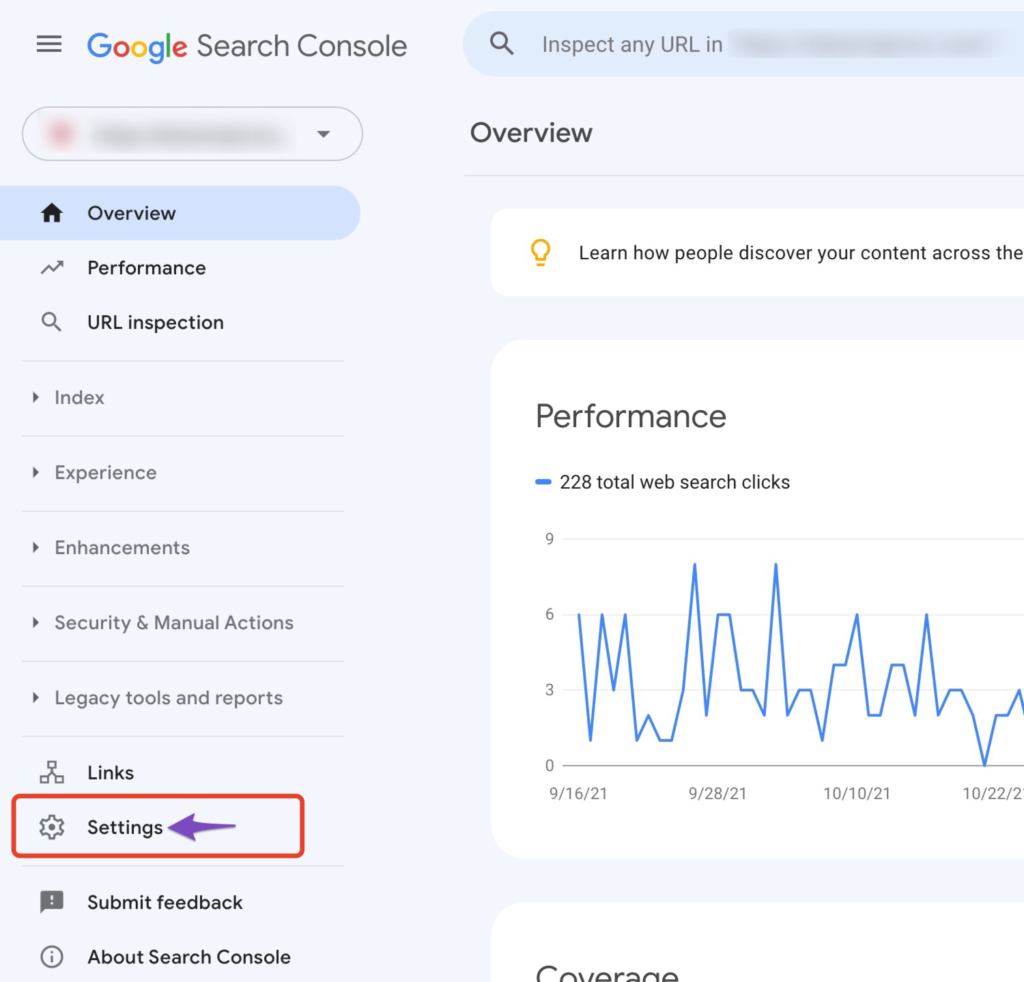This screenshot has height=982, width=1024.
Task: Click the lightbulb tip icon
Action: click(x=540, y=252)
